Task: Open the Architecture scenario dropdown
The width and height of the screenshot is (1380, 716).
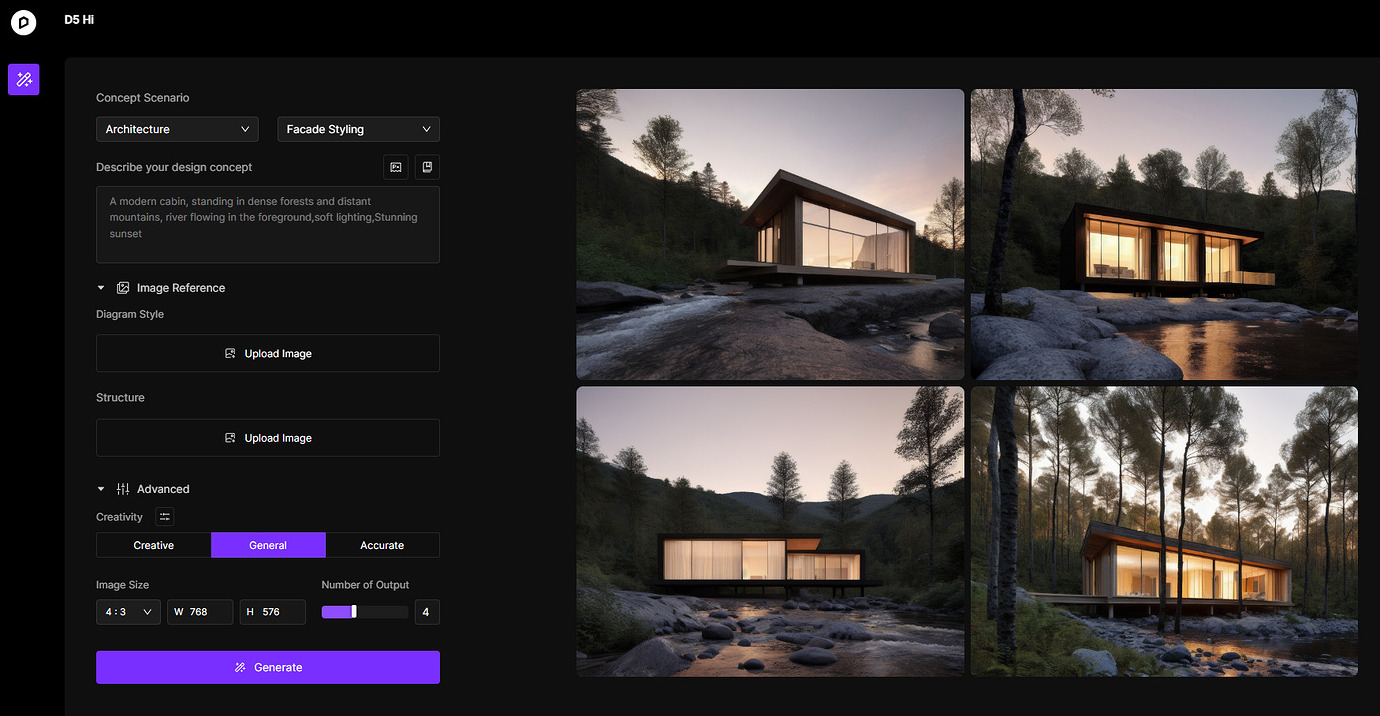Action: pyautogui.click(x=177, y=129)
